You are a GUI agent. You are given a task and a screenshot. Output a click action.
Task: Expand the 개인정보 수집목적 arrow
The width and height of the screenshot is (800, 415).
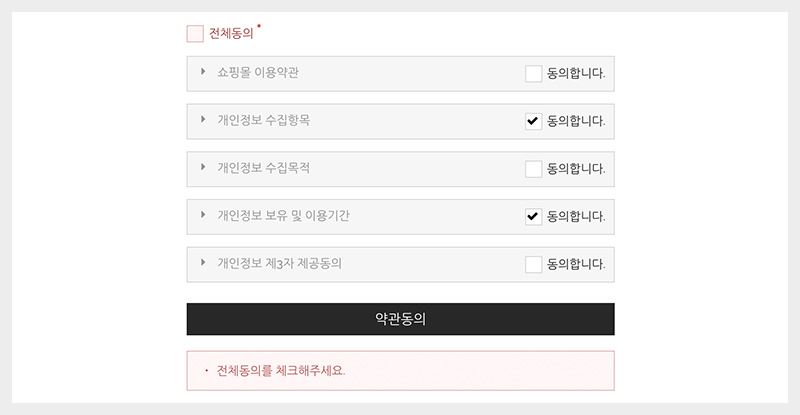(x=203, y=168)
